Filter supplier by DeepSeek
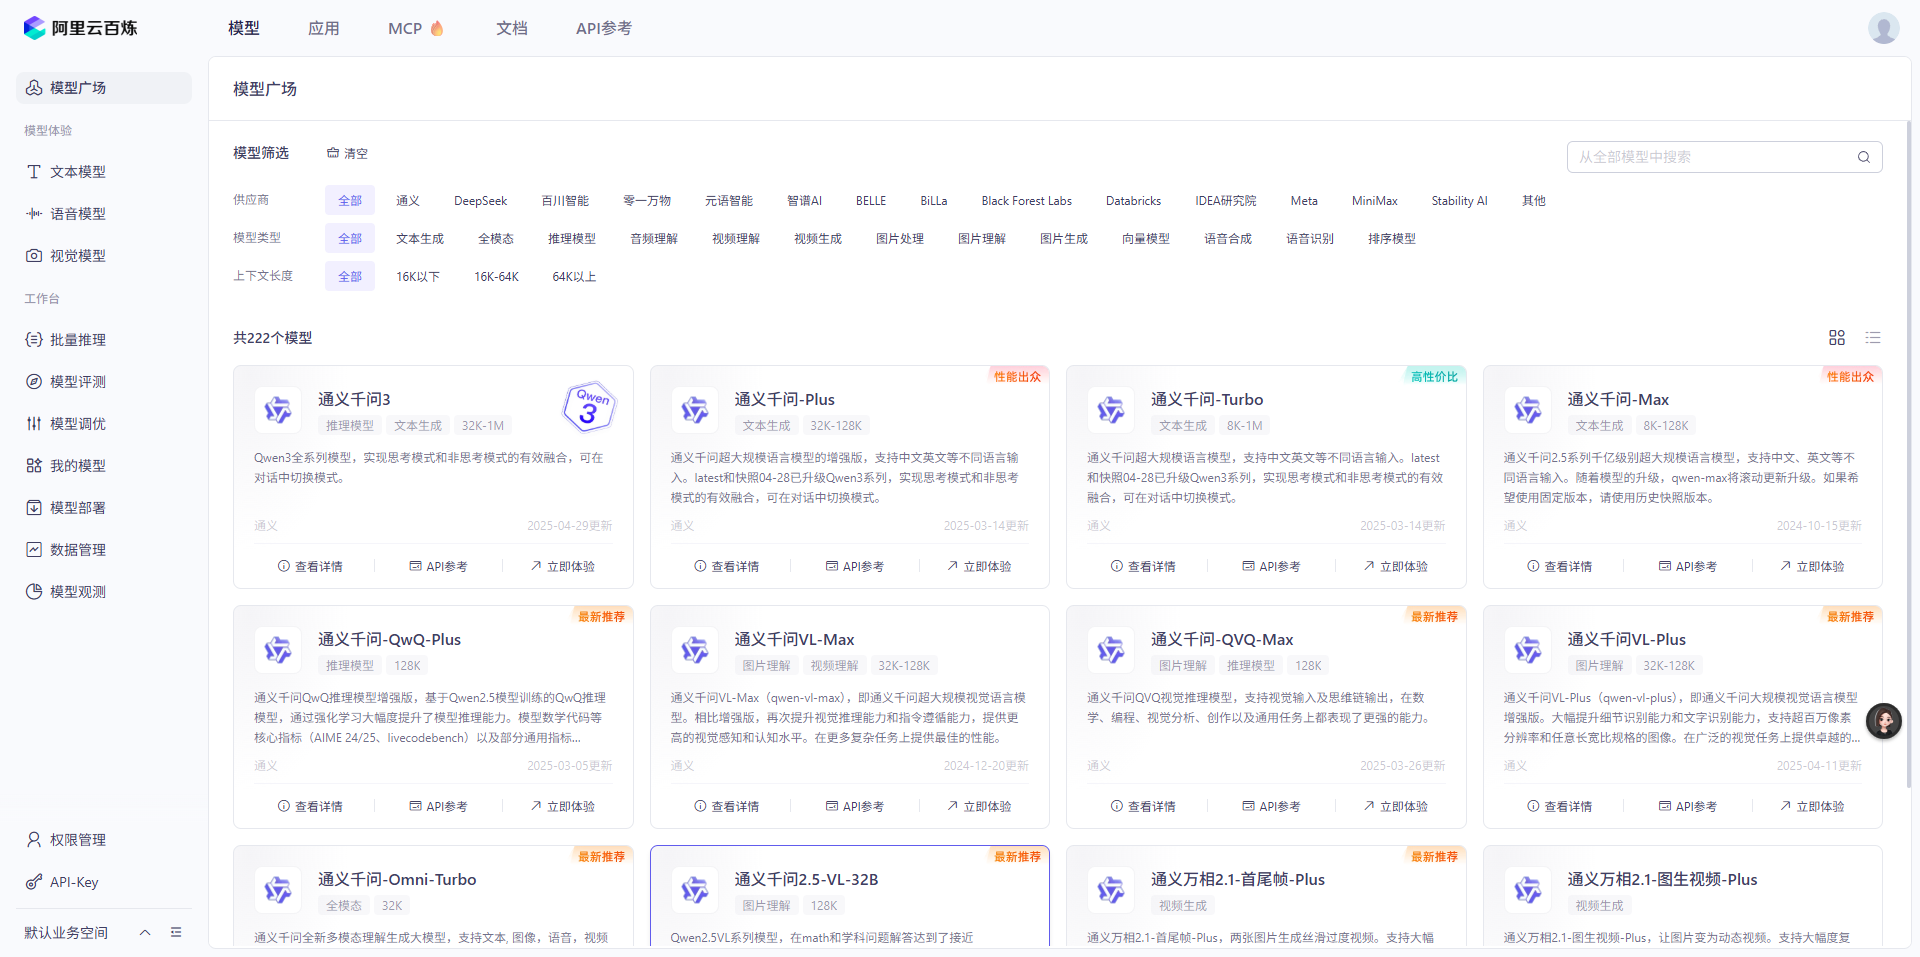This screenshot has height=957, width=1920. [481, 201]
